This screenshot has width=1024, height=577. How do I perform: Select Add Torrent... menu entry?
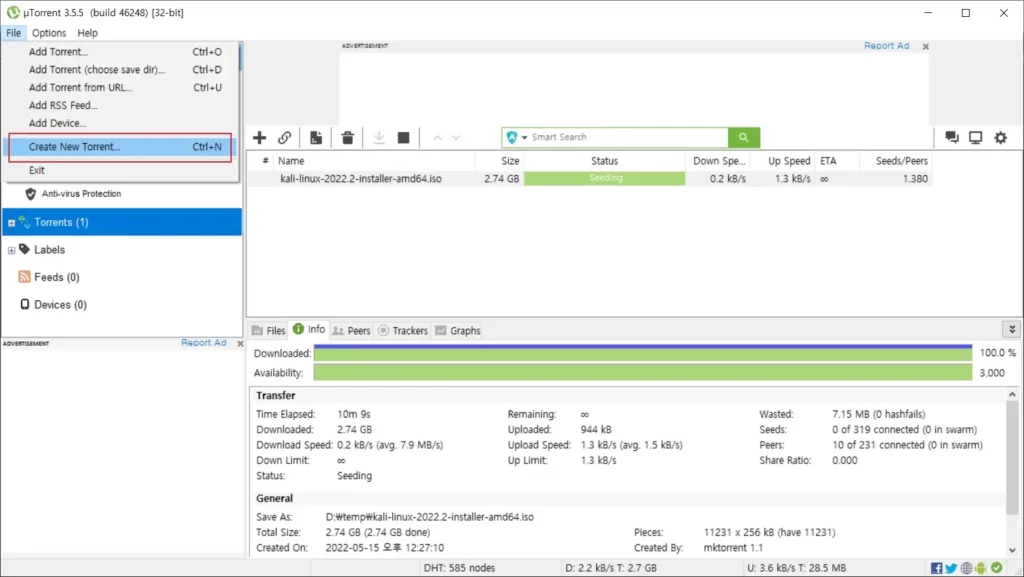point(121,52)
